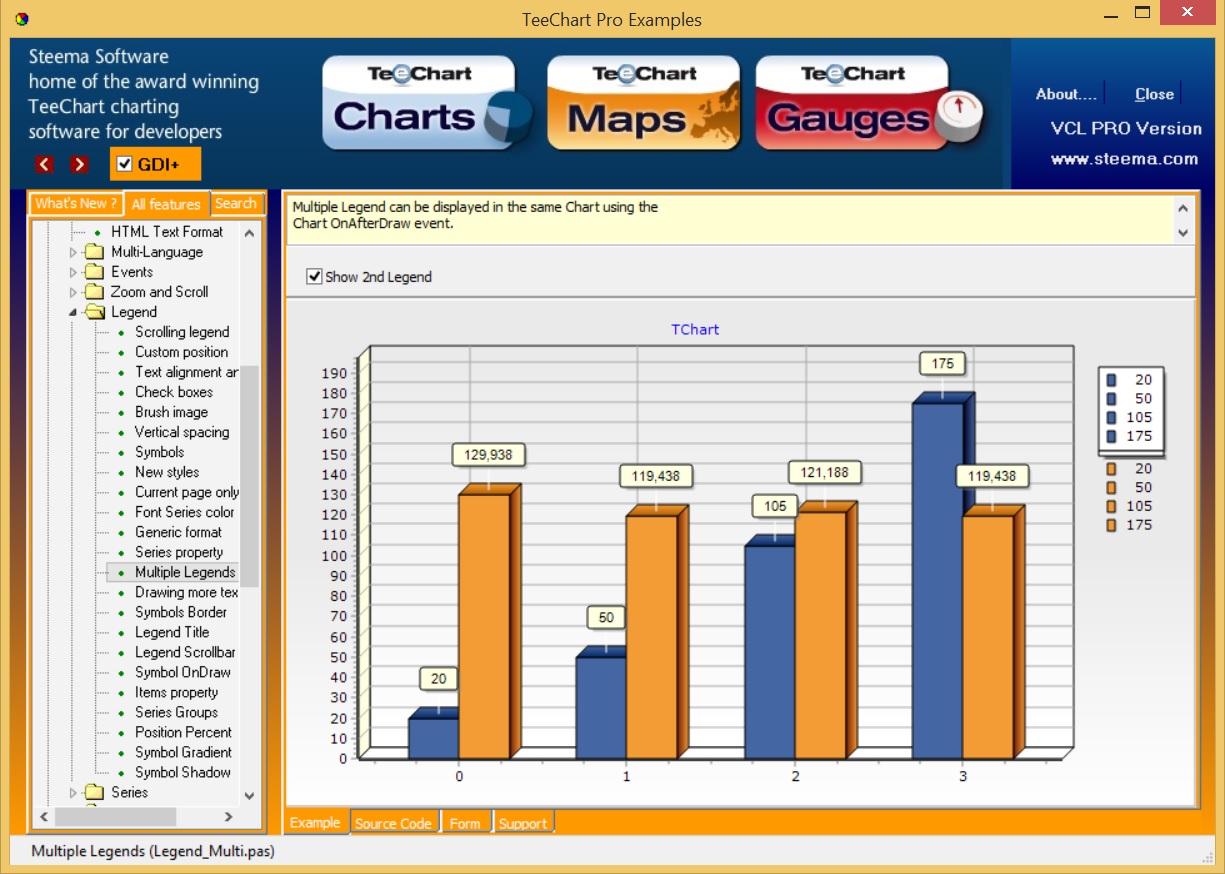Screen dimensions: 1225x874
Task: Select Legend Title example
Action: [x=172, y=632]
